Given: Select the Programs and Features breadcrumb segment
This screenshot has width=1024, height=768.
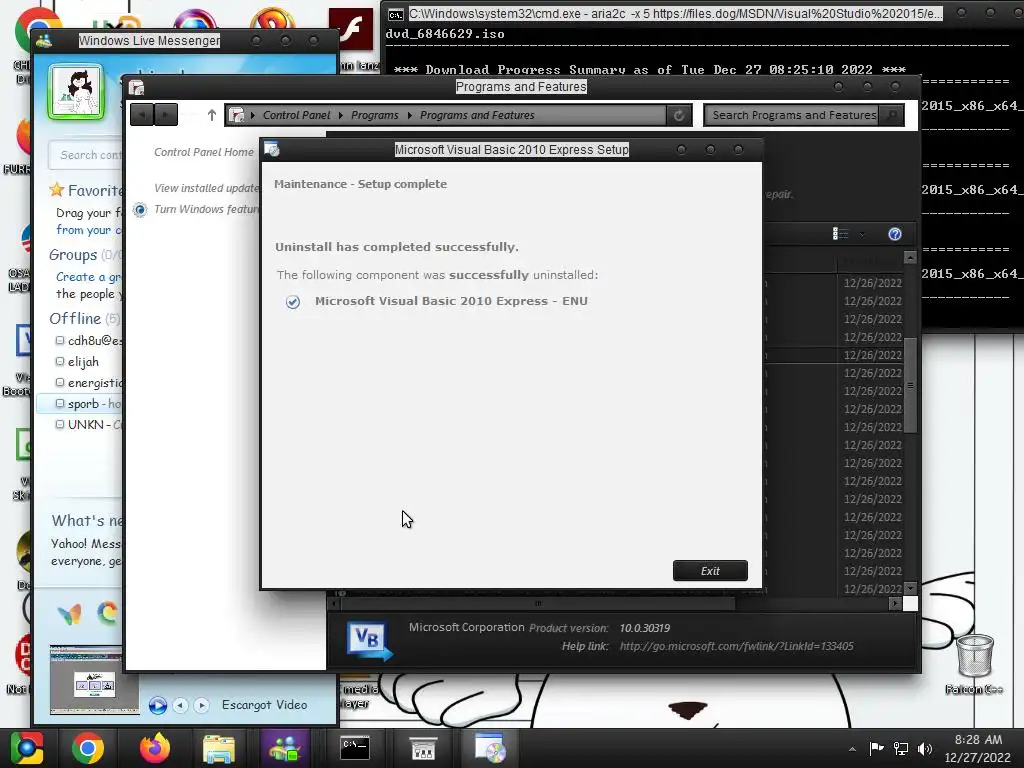Looking at the screenshot, I should (477, 115).
